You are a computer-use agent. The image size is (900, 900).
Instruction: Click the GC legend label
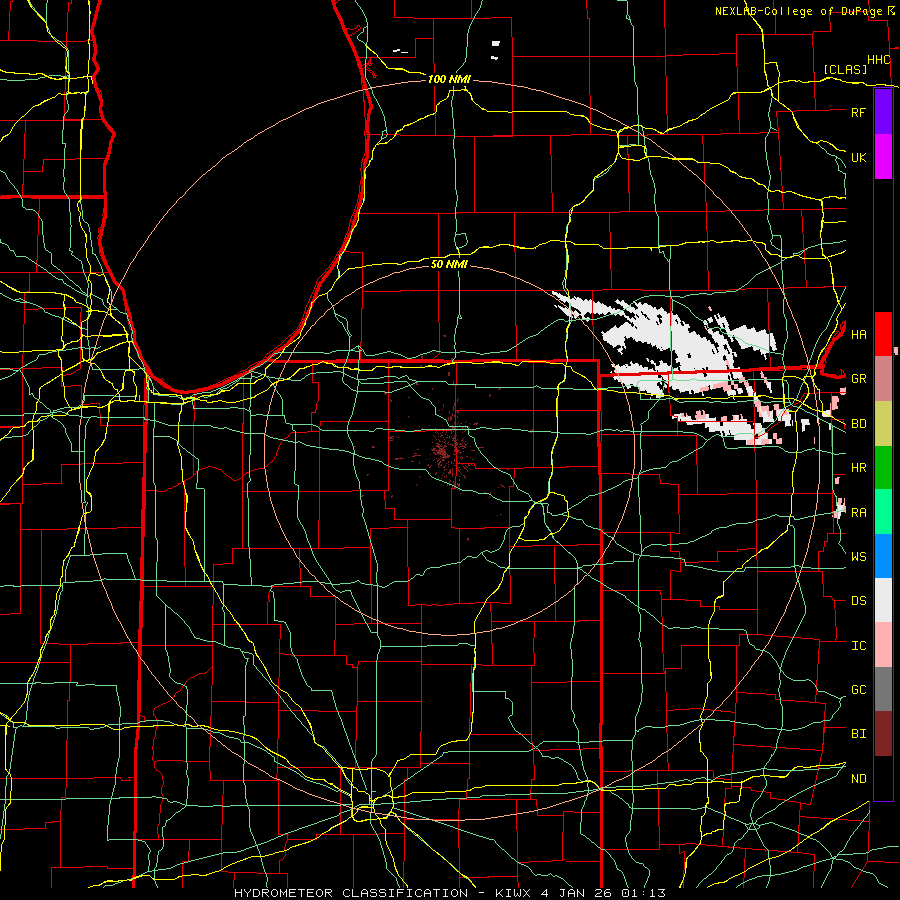(858, 690)
